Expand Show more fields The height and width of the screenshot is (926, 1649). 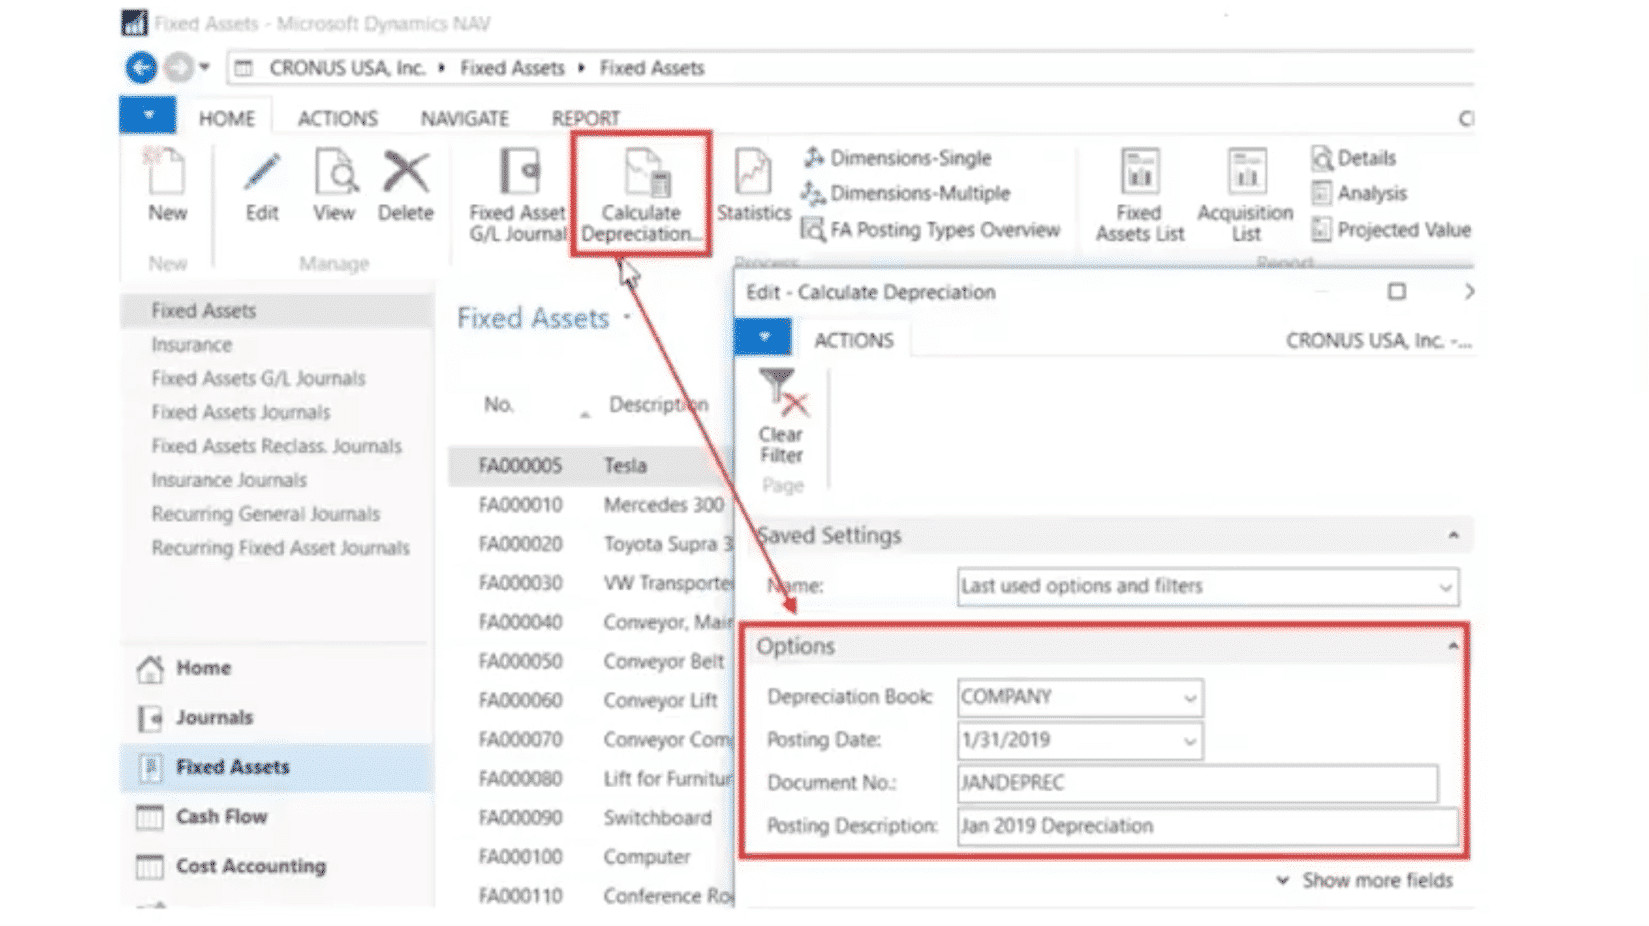click(x=1366, y=881)
